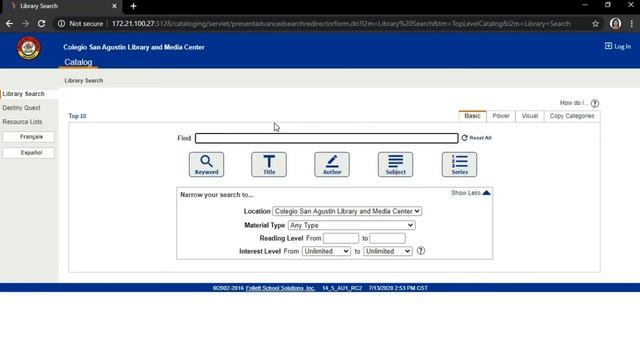Viewport: 640px width, 360px height.
Task: Click the library name header text
Action: (x=134, y=47)
